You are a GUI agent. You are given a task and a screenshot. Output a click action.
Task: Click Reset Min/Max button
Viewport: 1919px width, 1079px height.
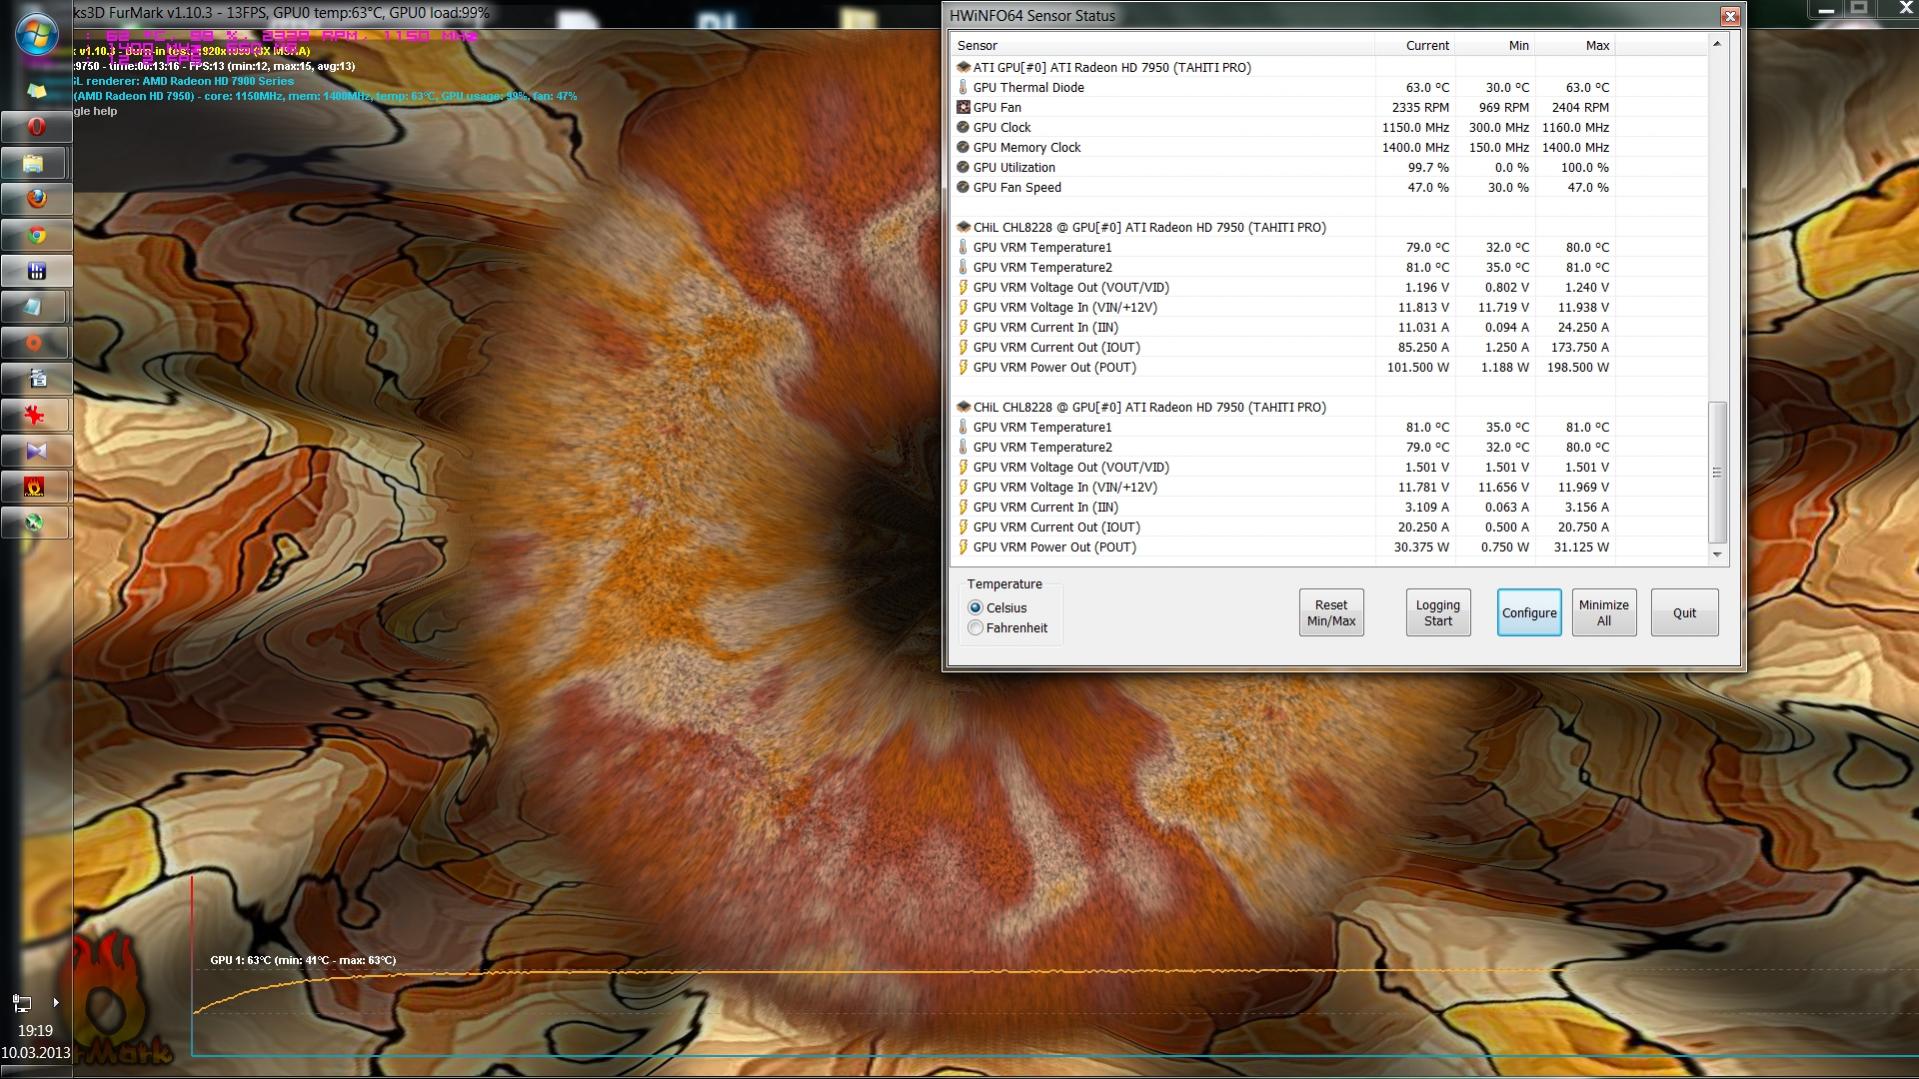1331,613
